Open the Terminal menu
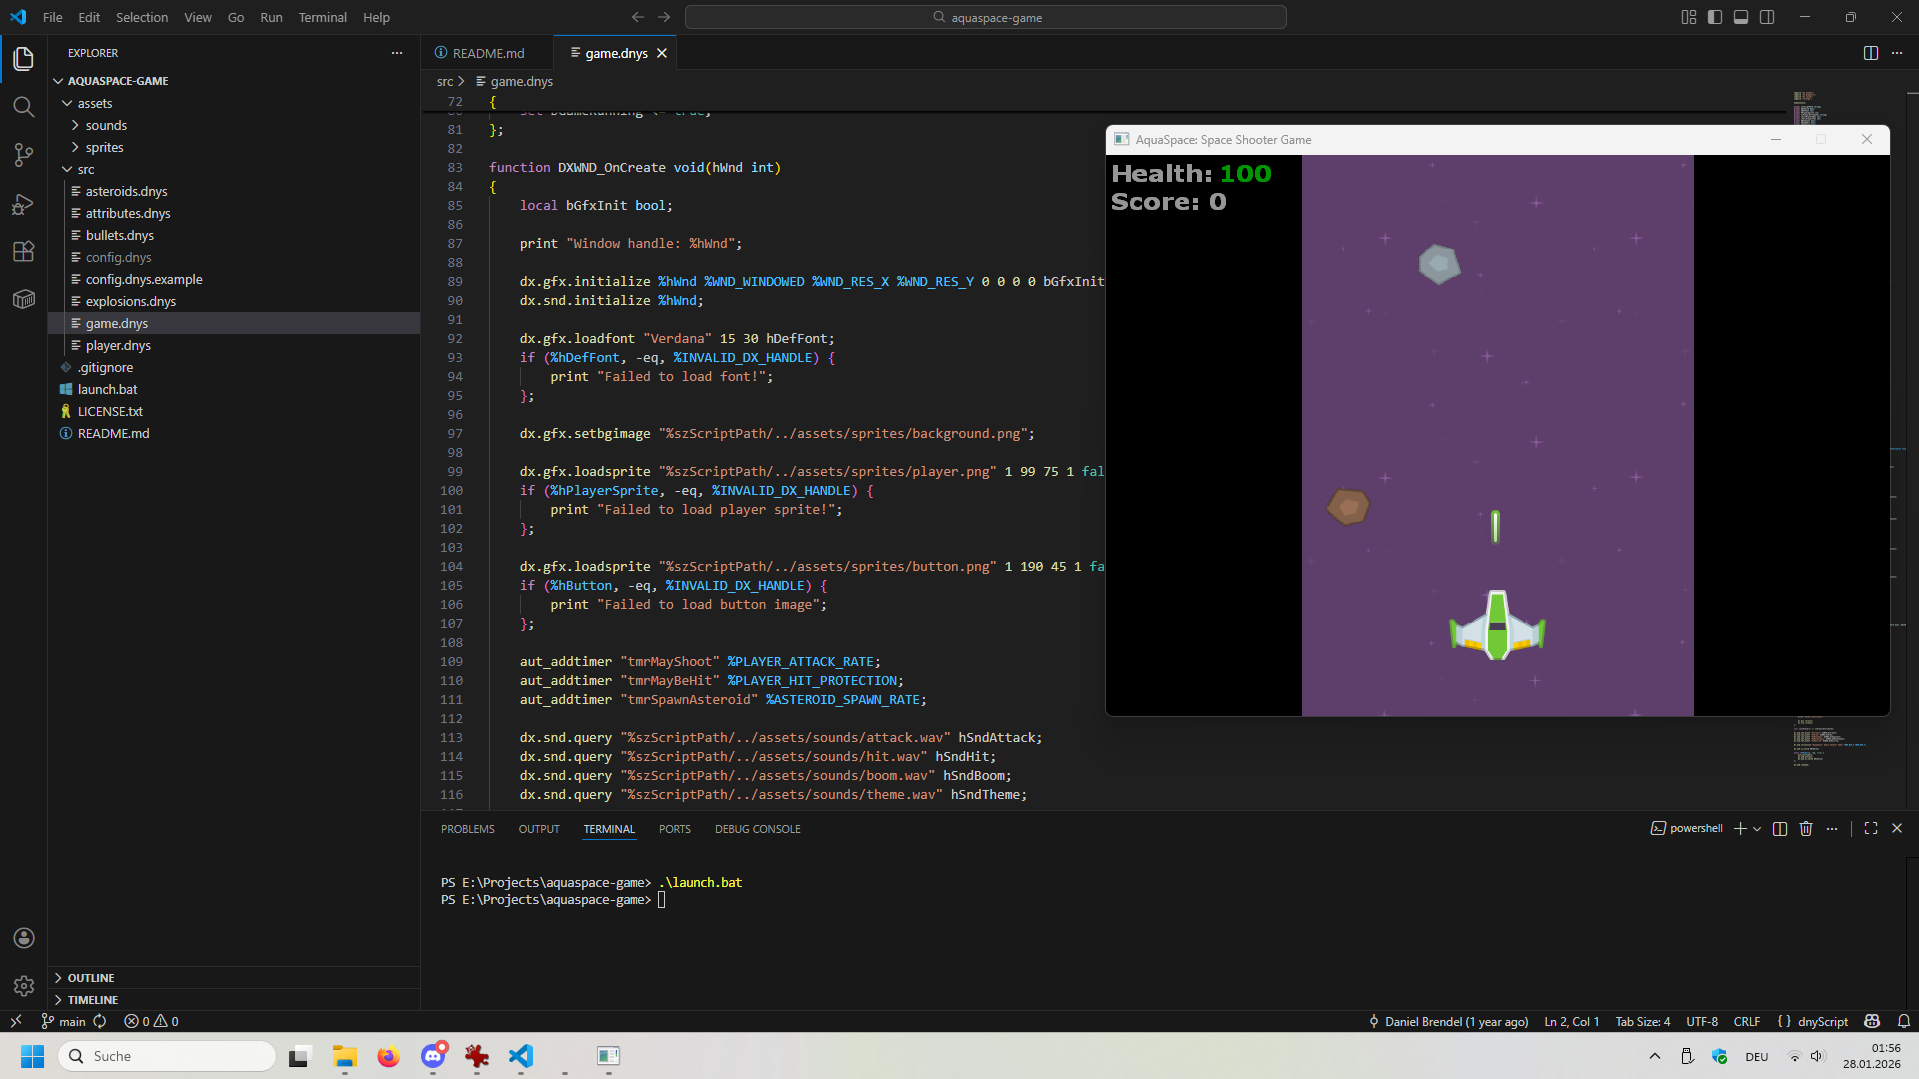Image resolution: width=1919 pixels, height=1079 pixels. pos(322,17)
